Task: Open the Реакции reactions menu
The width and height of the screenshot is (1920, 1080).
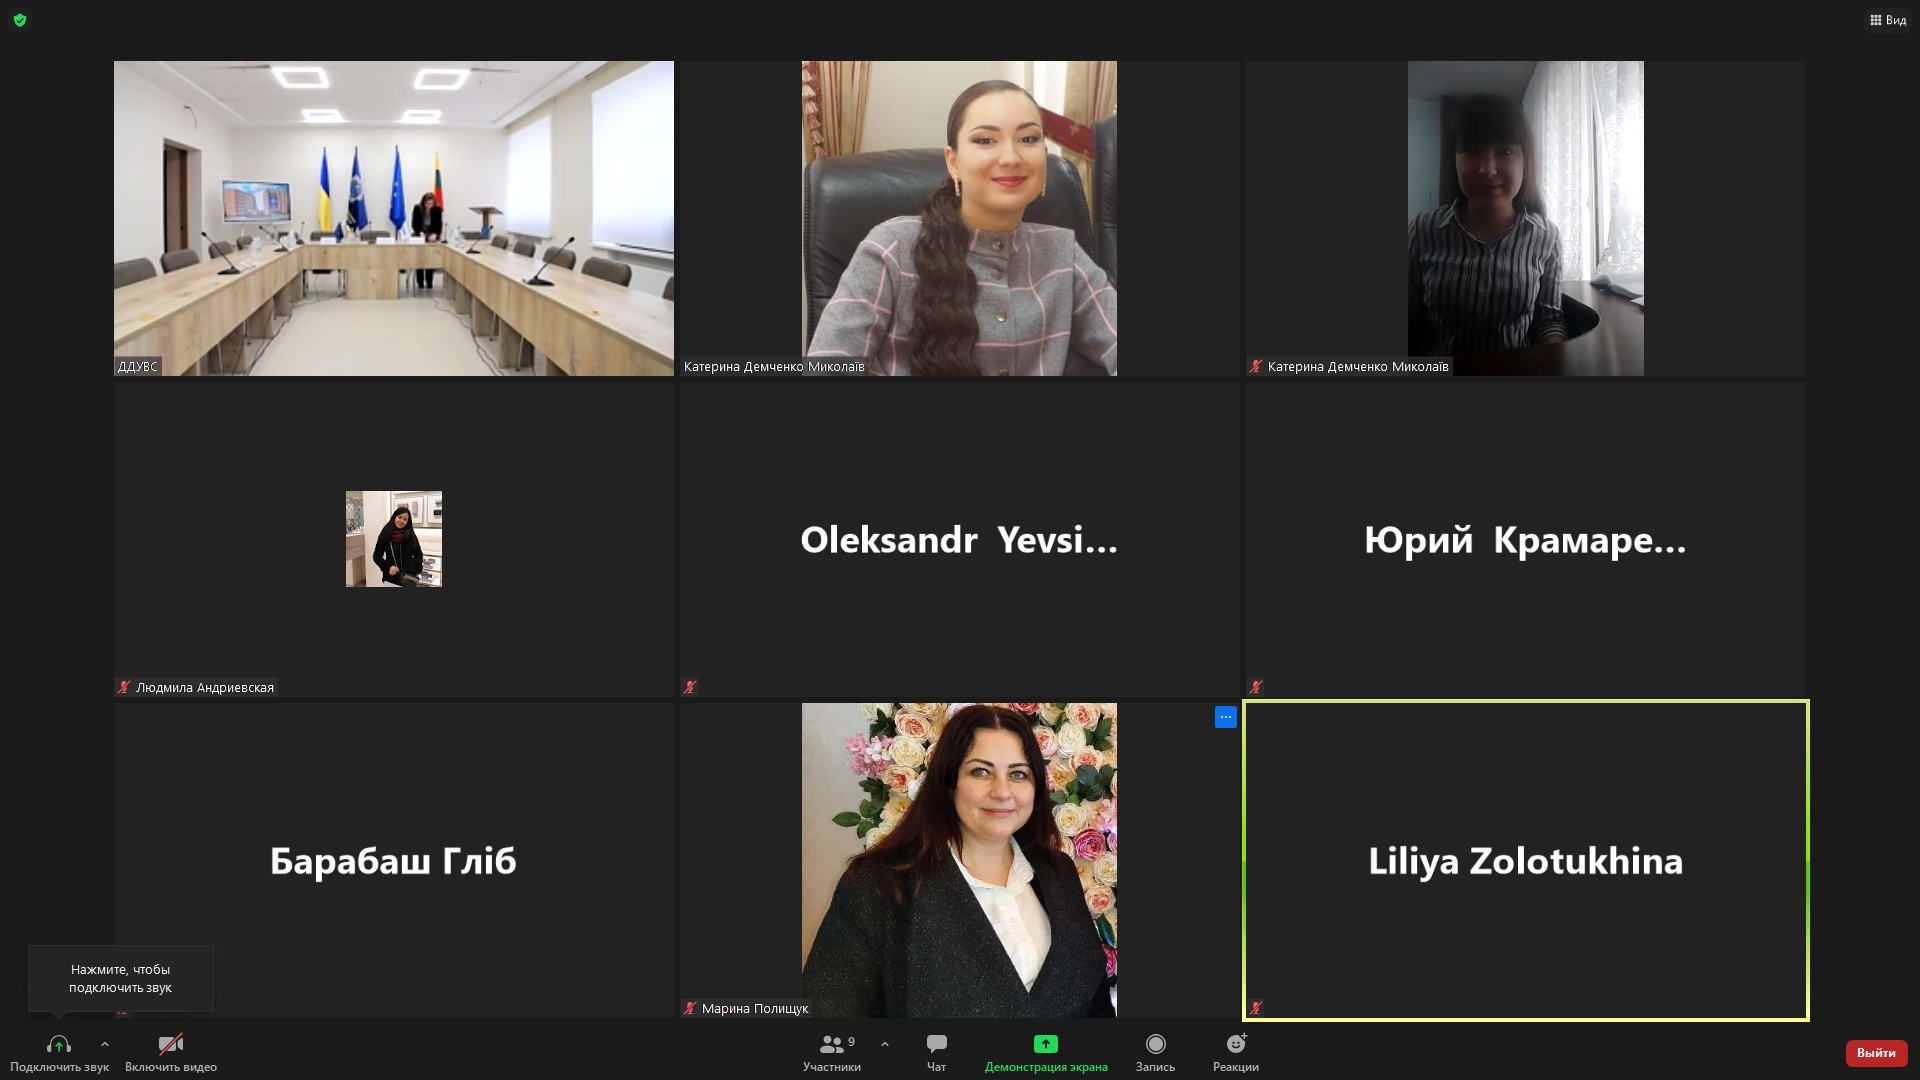Action: (1236, 1053)
